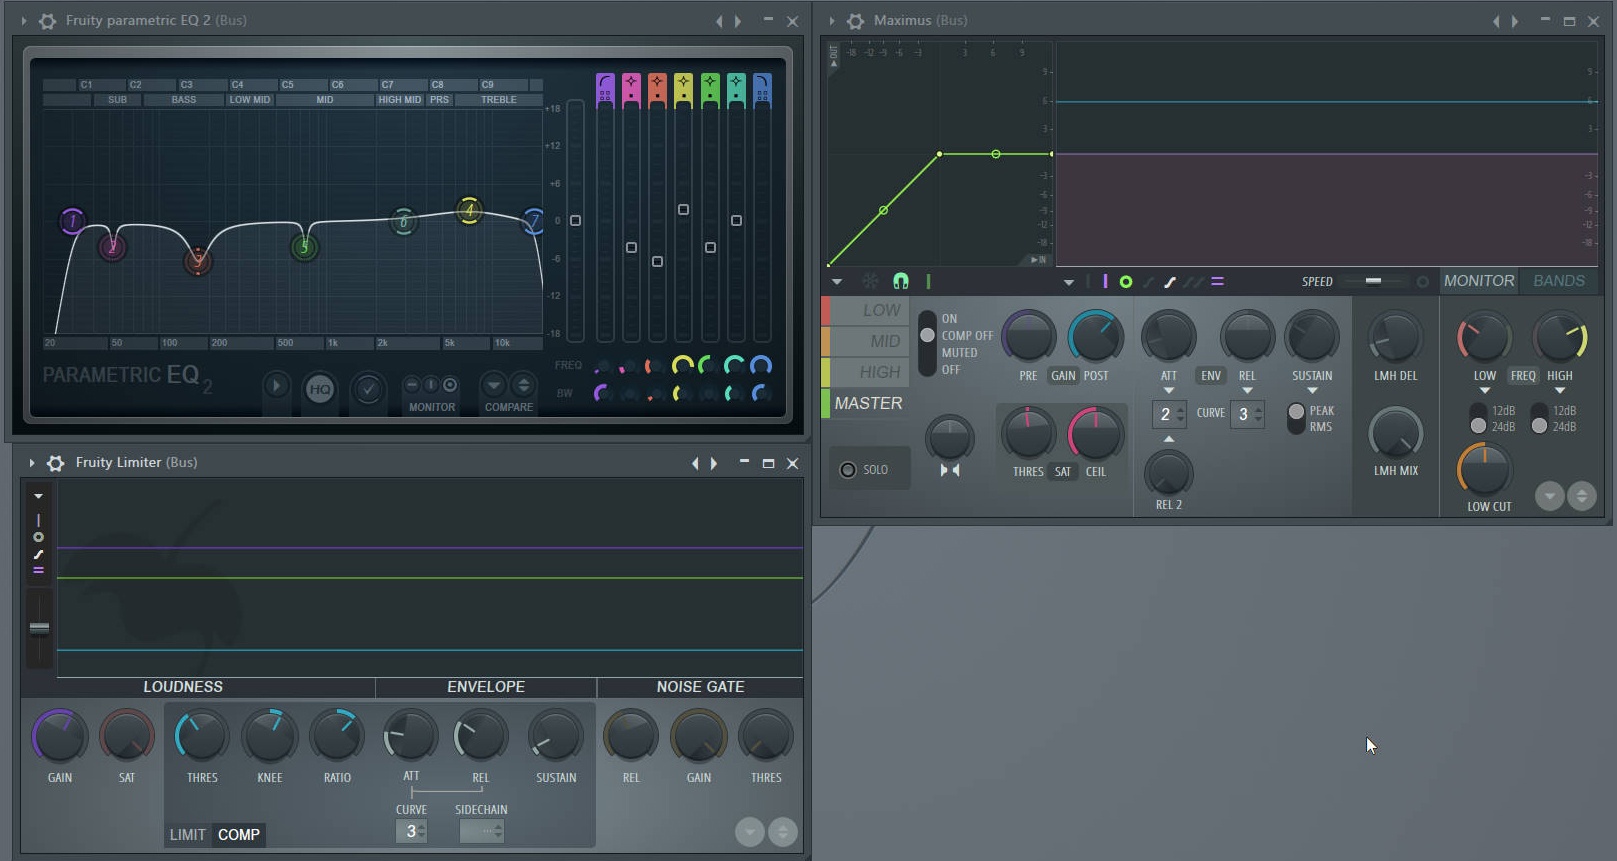1617x861 pixels.
Task: Toggle the PEAK/RMS switch in Maximus
Action: pos(1297,419)
